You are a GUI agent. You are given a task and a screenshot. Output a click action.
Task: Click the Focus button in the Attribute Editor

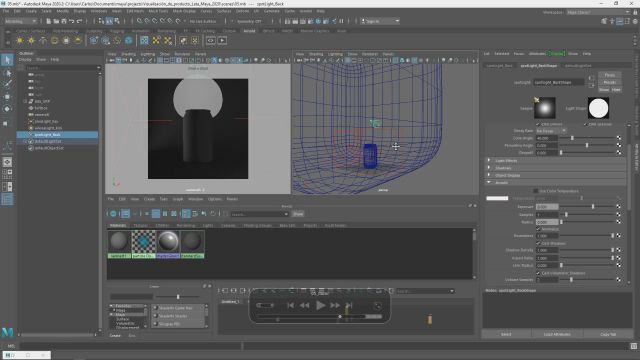(610, 75)
